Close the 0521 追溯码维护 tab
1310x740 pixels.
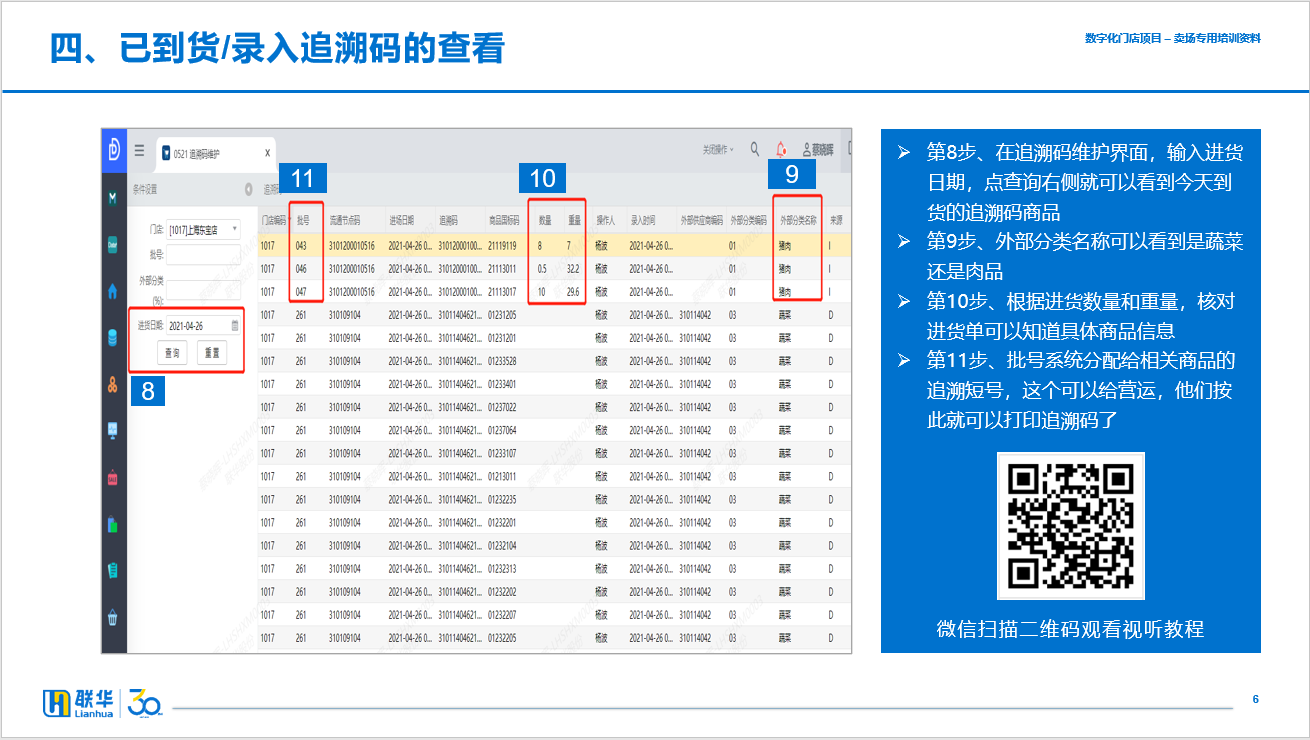pos(267,153)
